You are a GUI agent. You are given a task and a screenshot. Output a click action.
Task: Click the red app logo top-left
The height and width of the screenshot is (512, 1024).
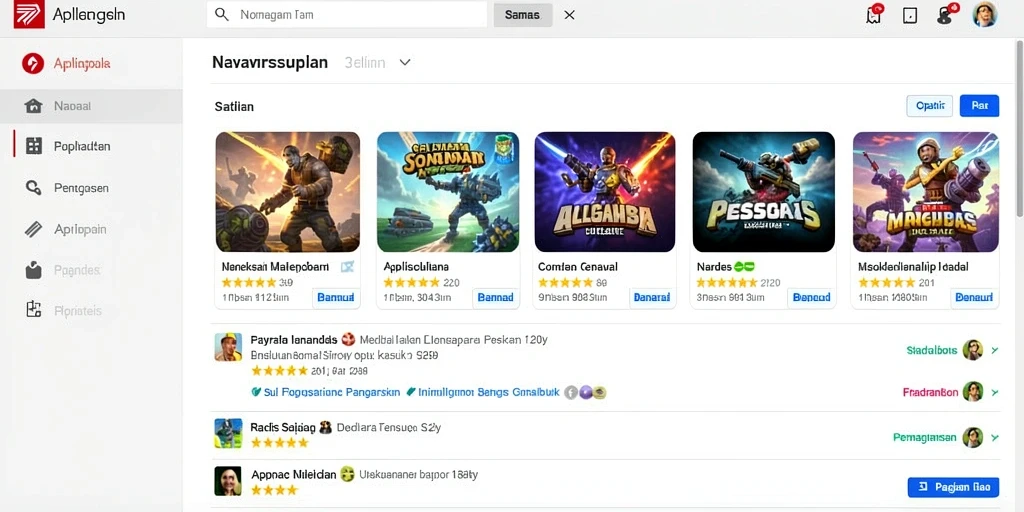point(29,14)
